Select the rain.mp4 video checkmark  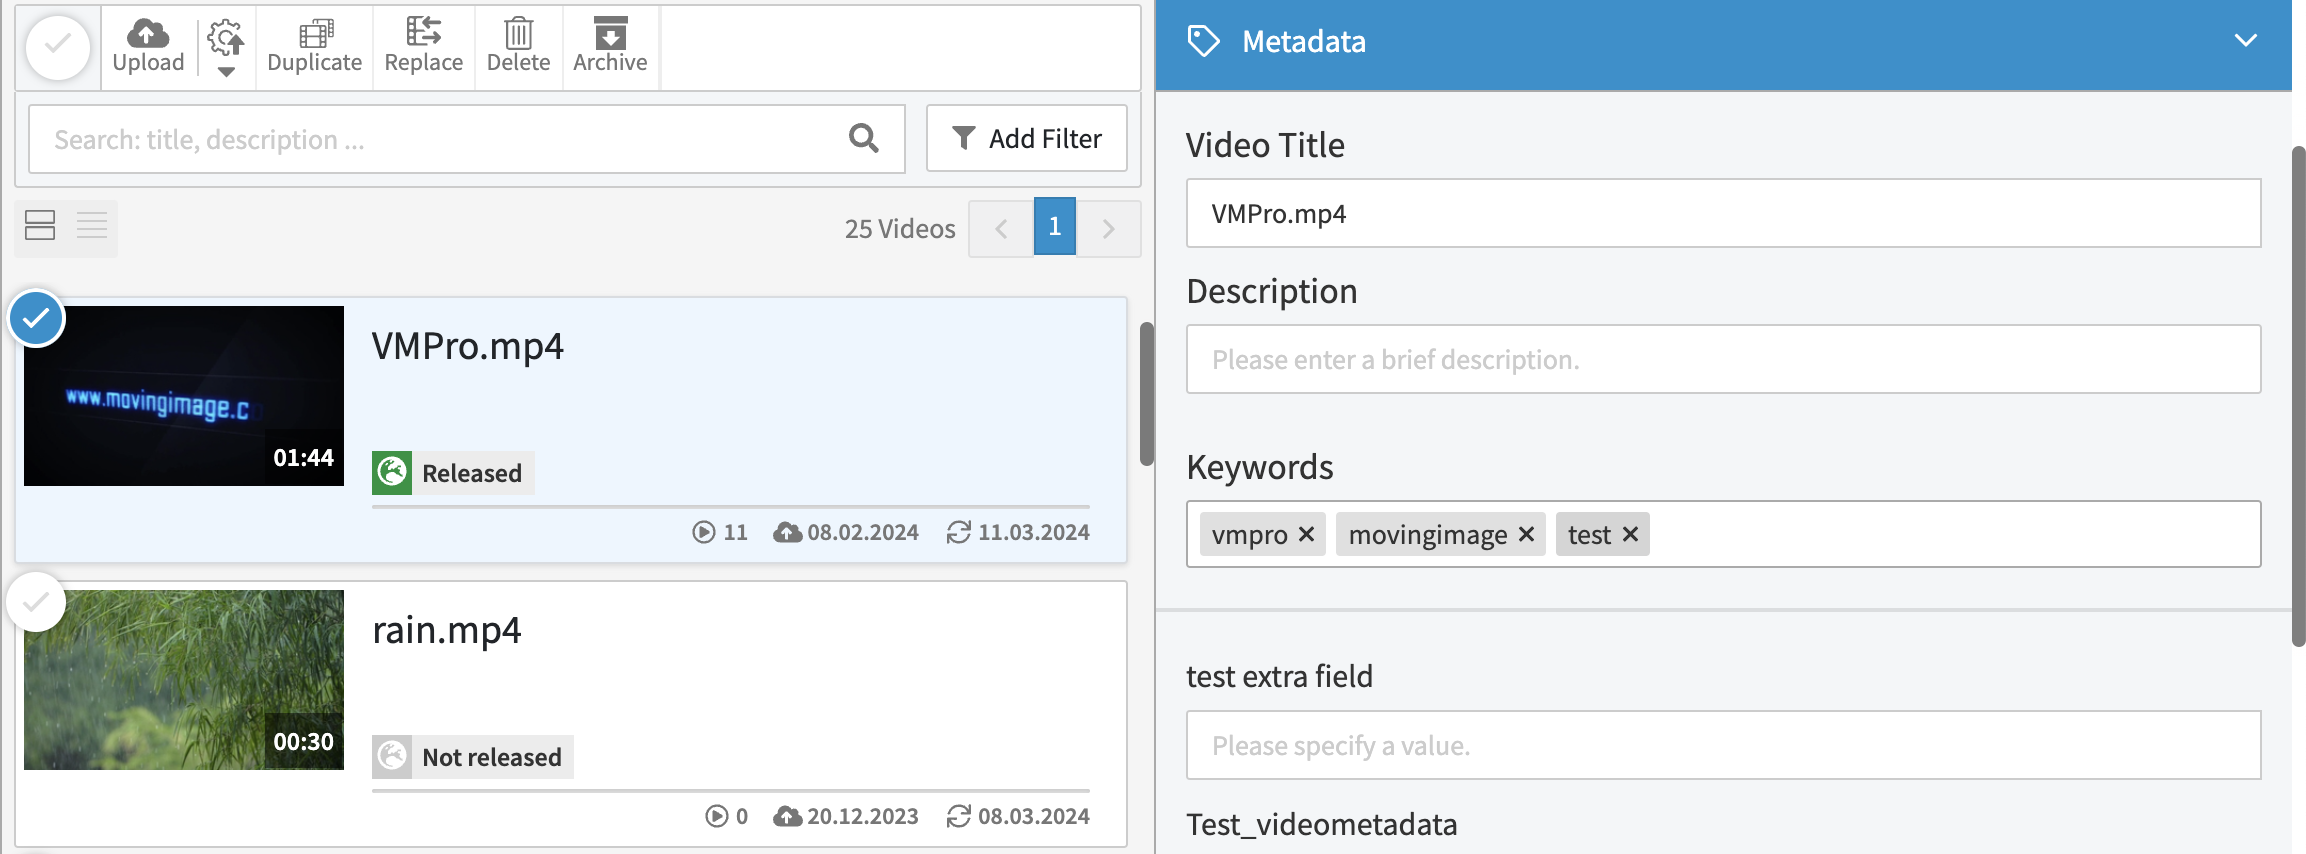point(37,602)
